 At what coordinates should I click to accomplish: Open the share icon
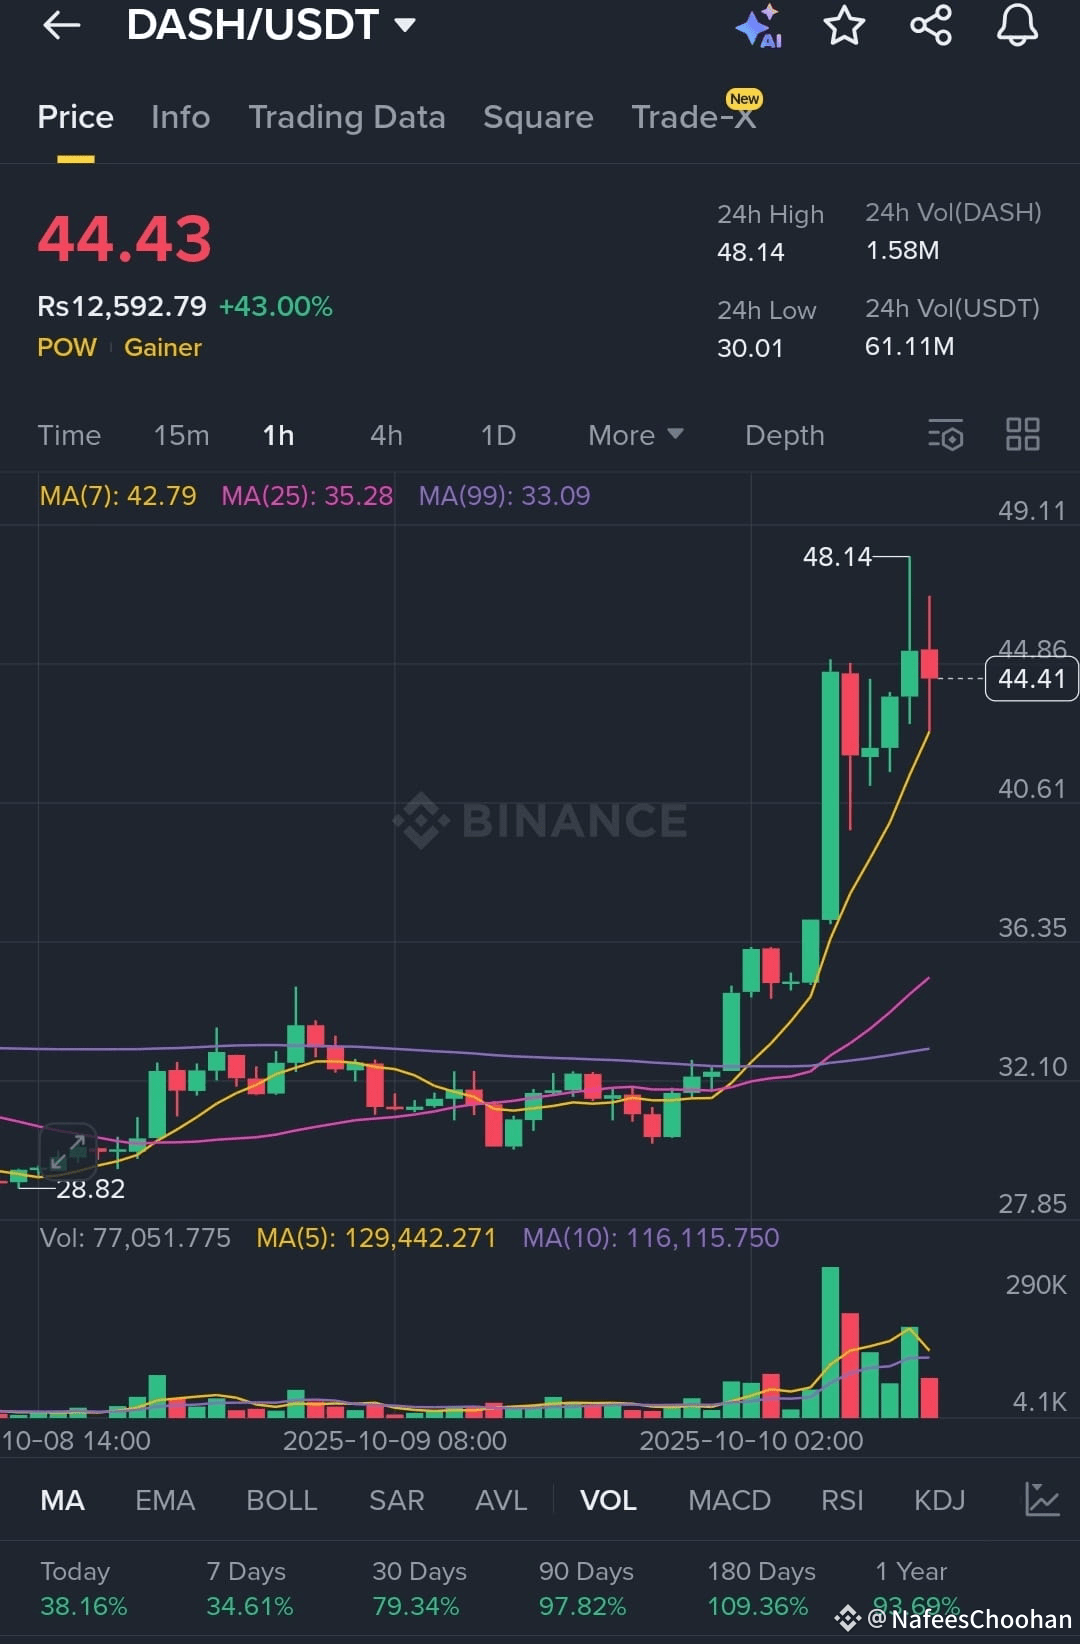coord(931,25)
